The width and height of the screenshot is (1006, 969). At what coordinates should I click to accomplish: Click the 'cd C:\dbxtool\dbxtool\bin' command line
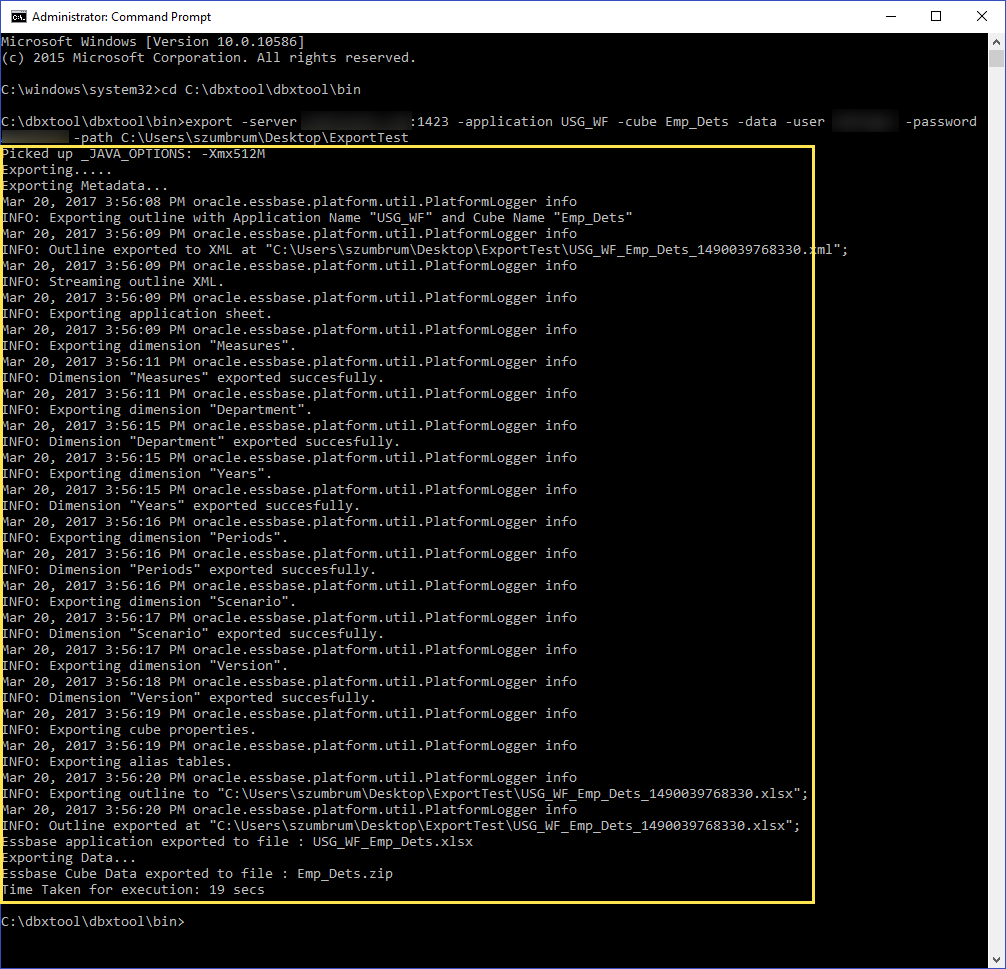[181, 89]
